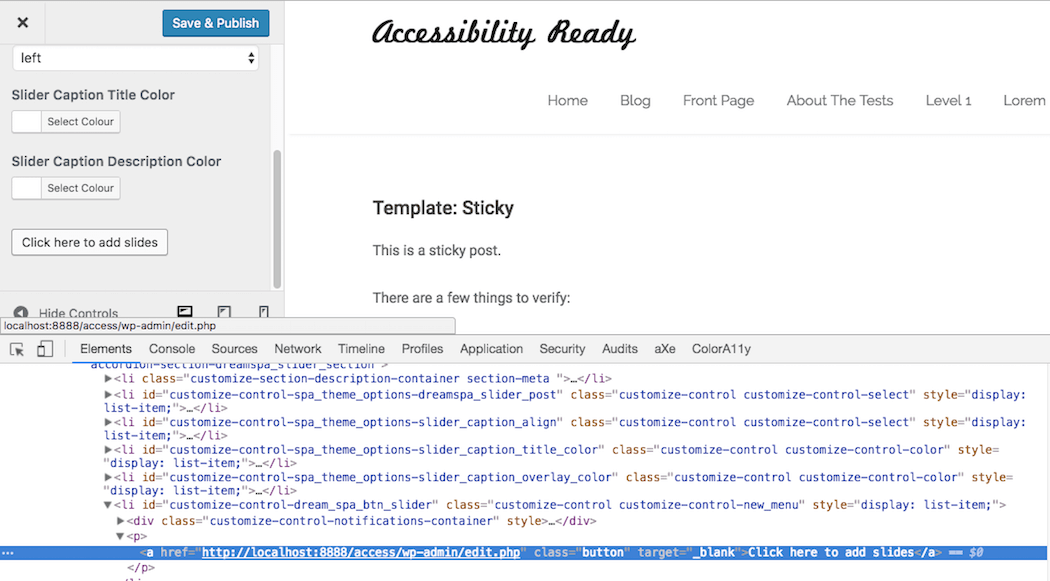Expand the slider_caption_title_color li node

(x=108, y=451)
